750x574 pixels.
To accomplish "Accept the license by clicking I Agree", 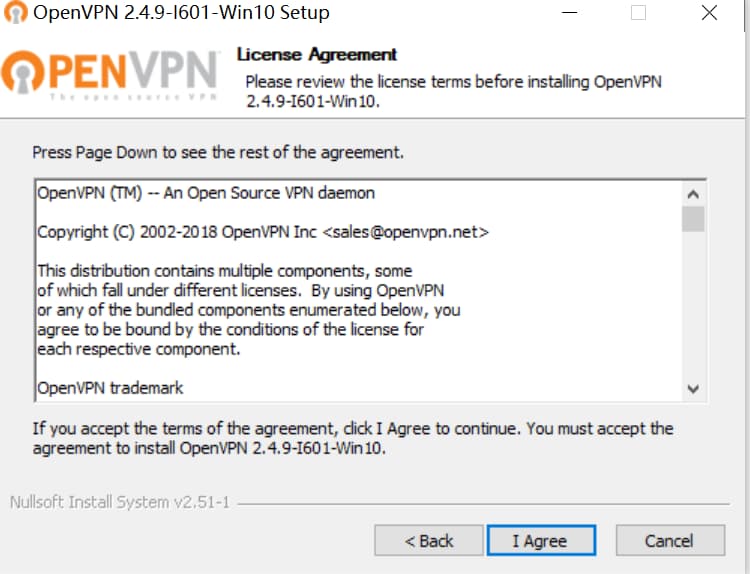I will click(540, 541).
